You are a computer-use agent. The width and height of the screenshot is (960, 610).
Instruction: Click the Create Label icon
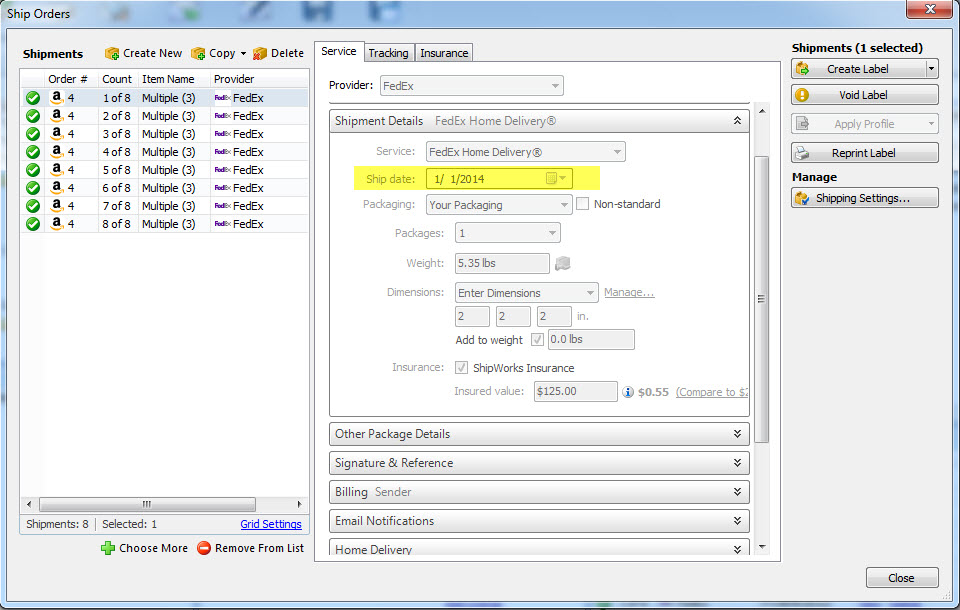coord(803,69)
